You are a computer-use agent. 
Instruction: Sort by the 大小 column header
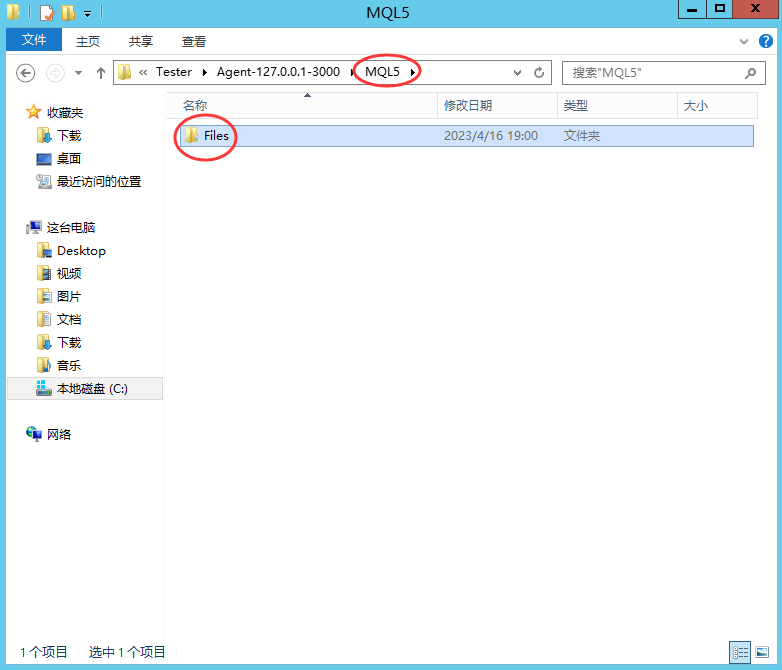(x=718, y=106)
